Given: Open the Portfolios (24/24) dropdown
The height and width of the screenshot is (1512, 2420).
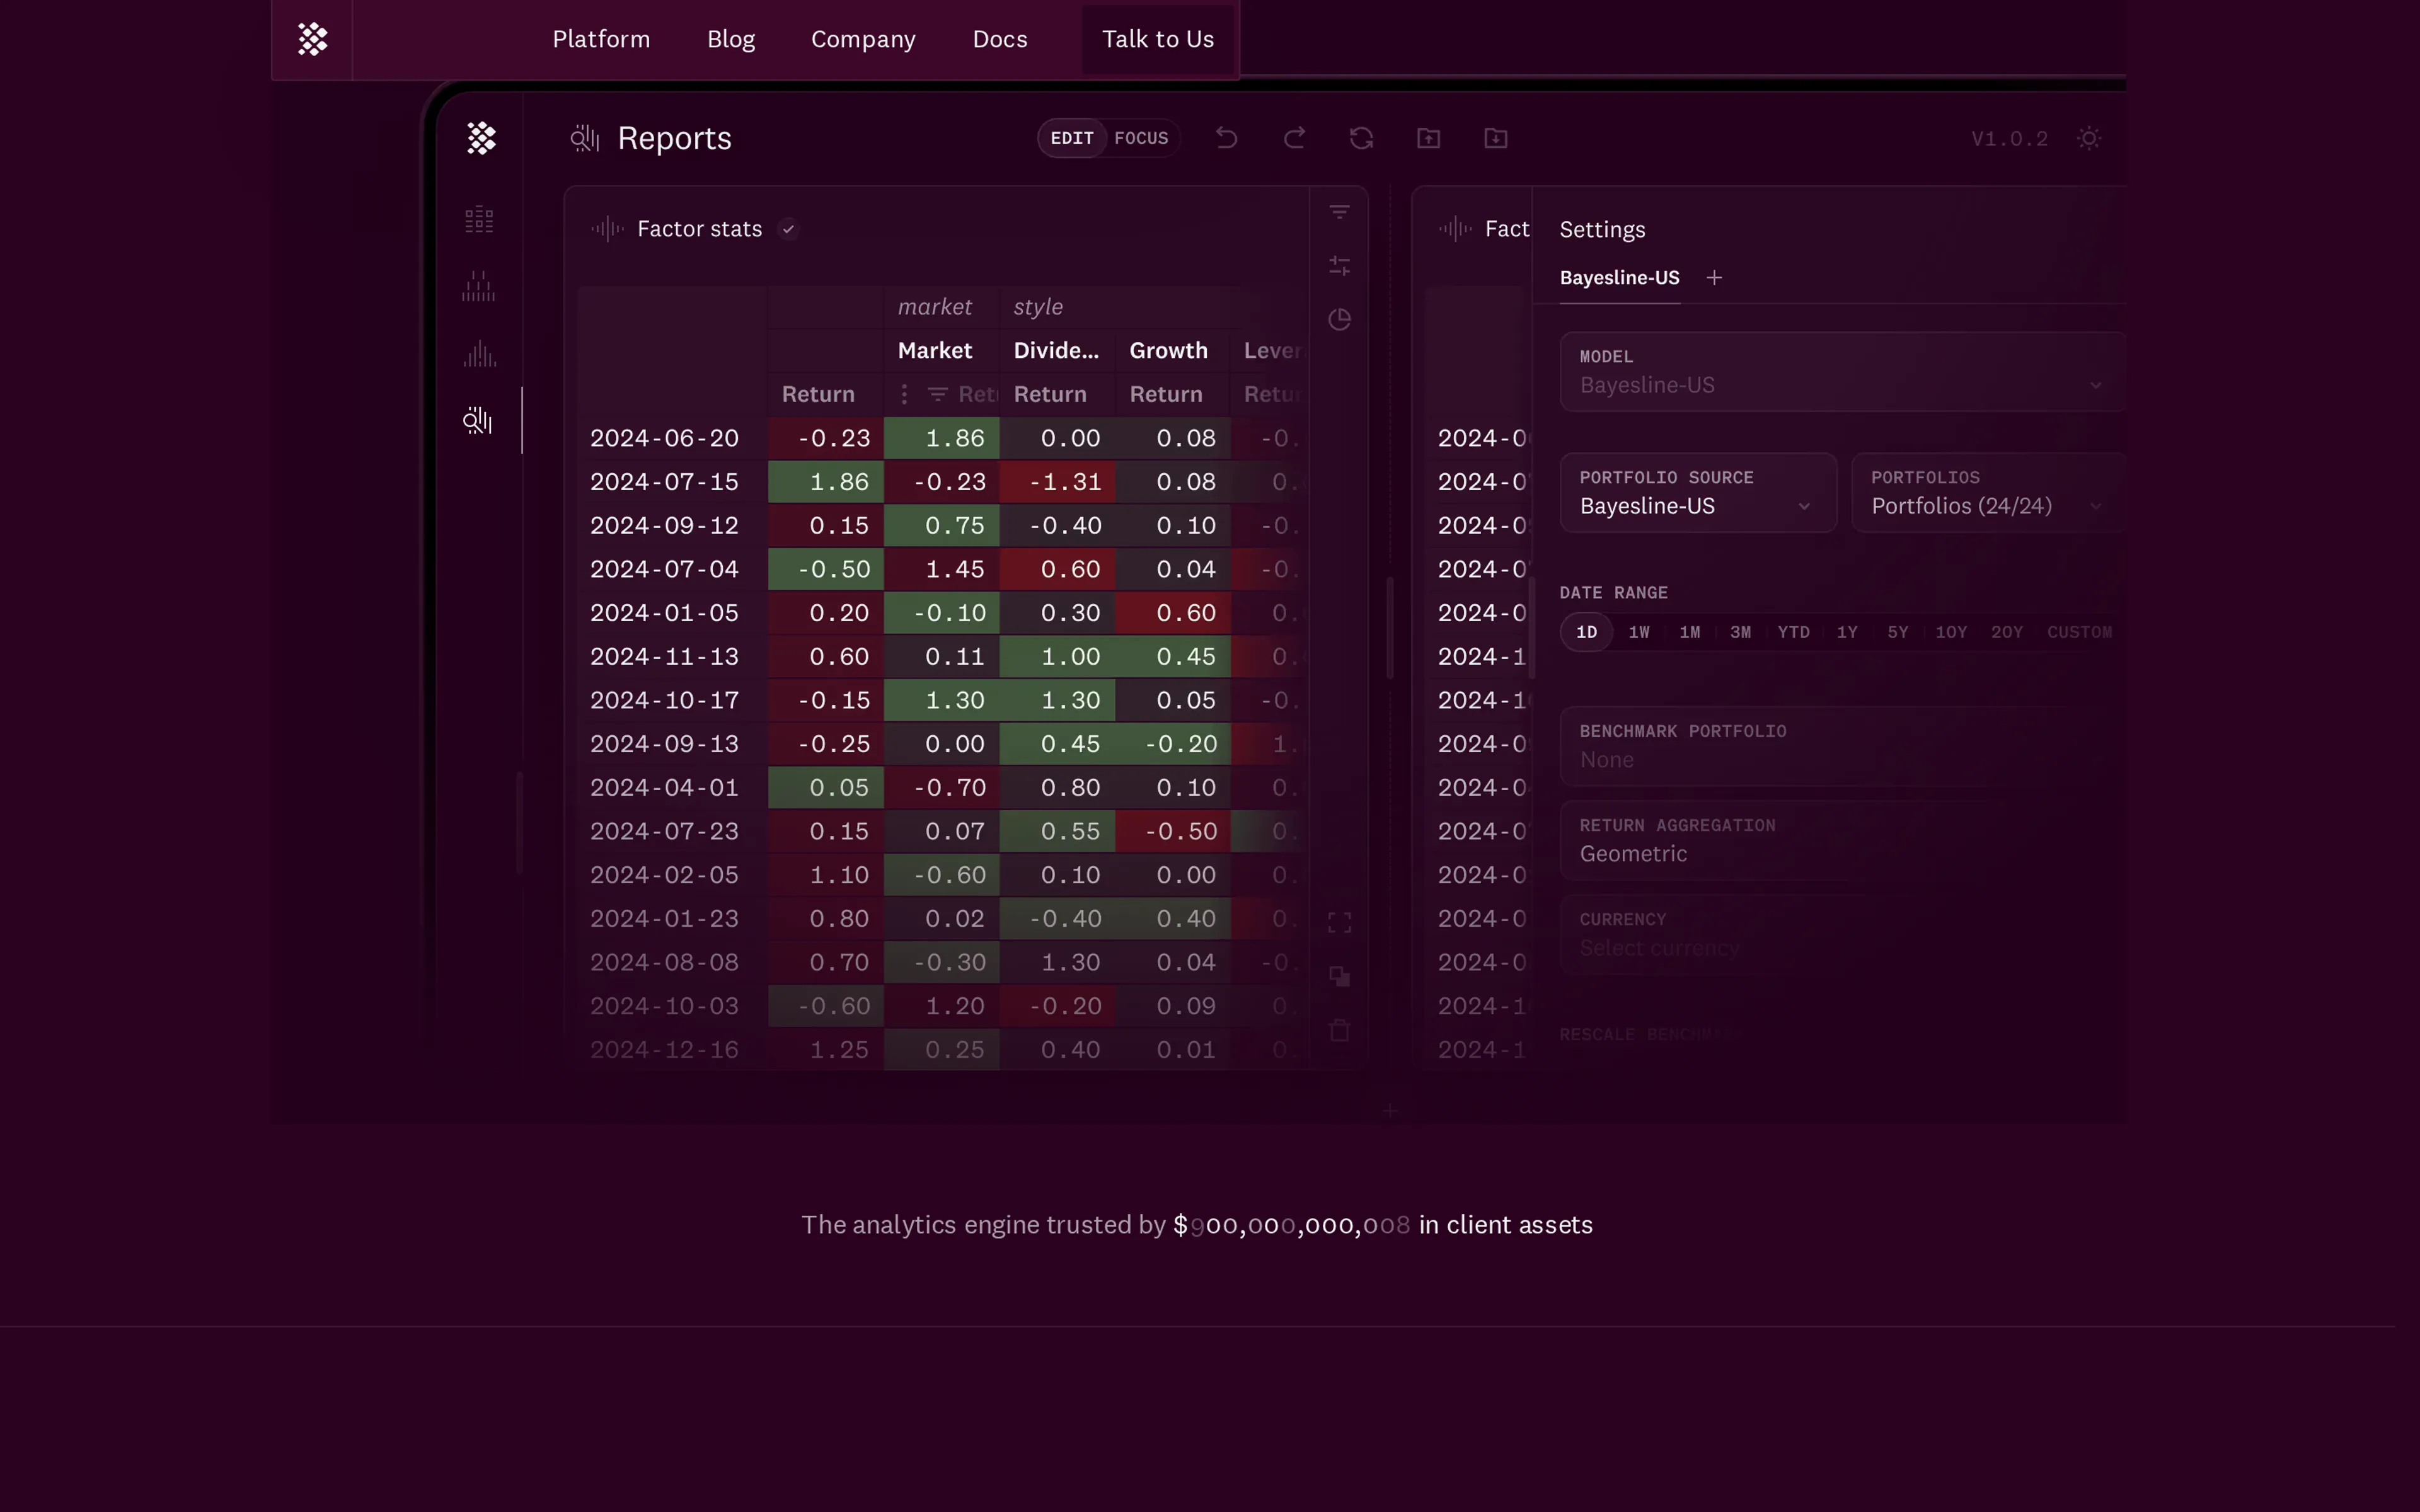Looking at the screenshot, I should click(1988, 493).
